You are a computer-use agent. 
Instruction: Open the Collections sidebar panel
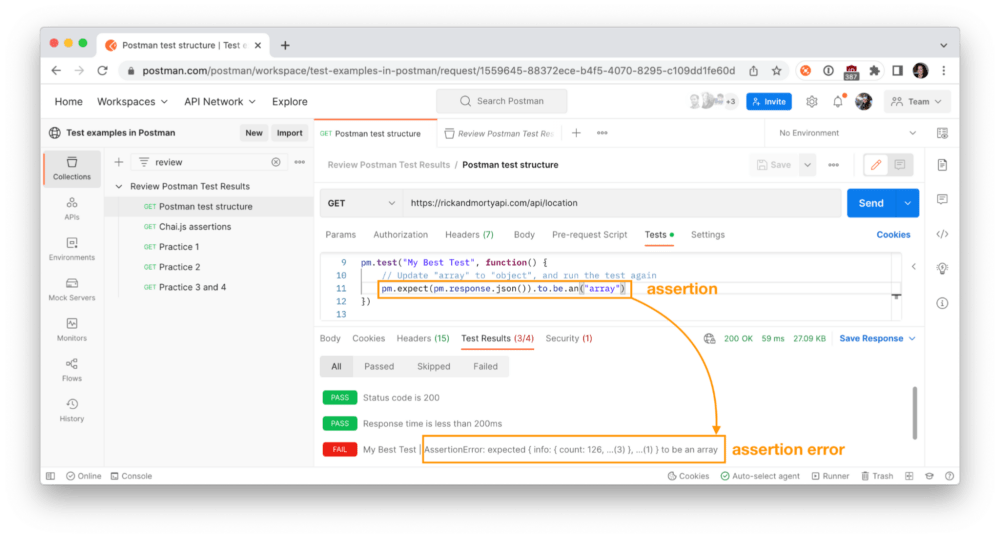[x=71, y=168]
